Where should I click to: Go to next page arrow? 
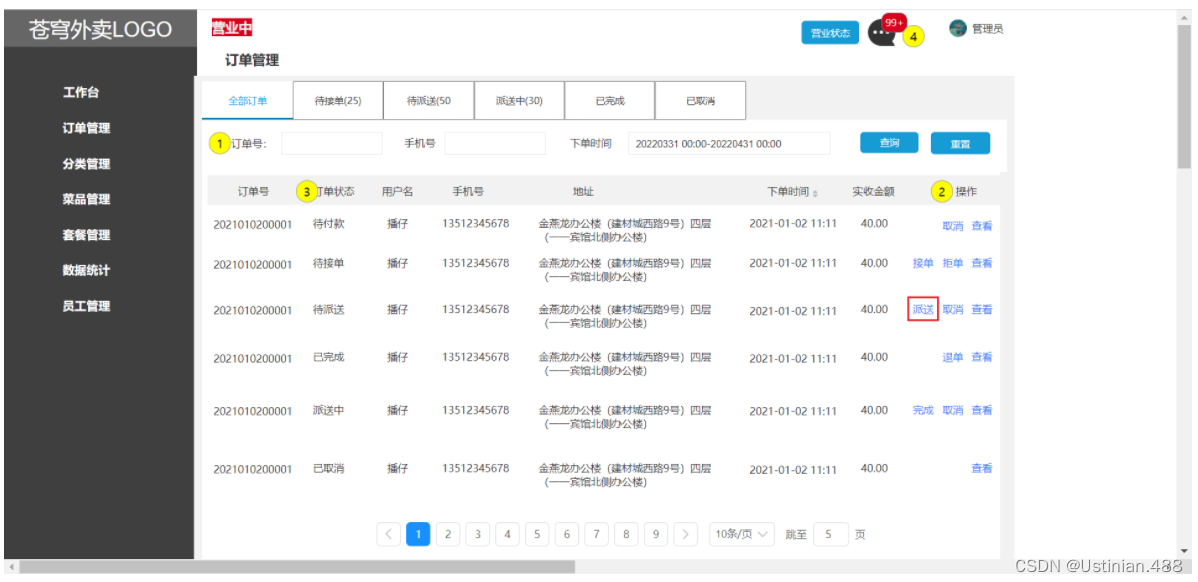point(685,534)
